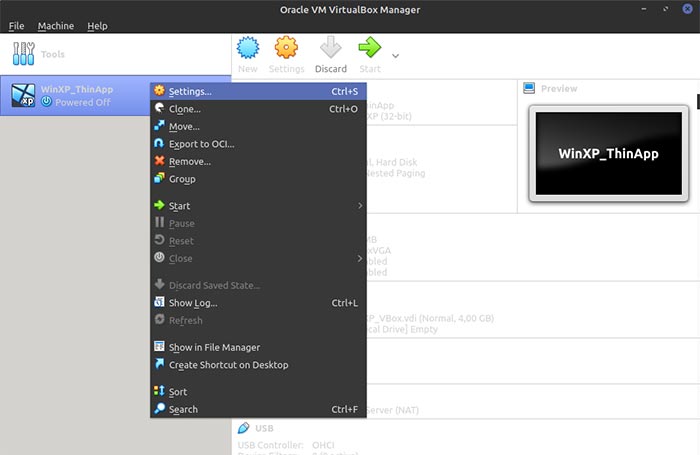
Task: Click the Pause menu entry
Action: coord(258,223)
